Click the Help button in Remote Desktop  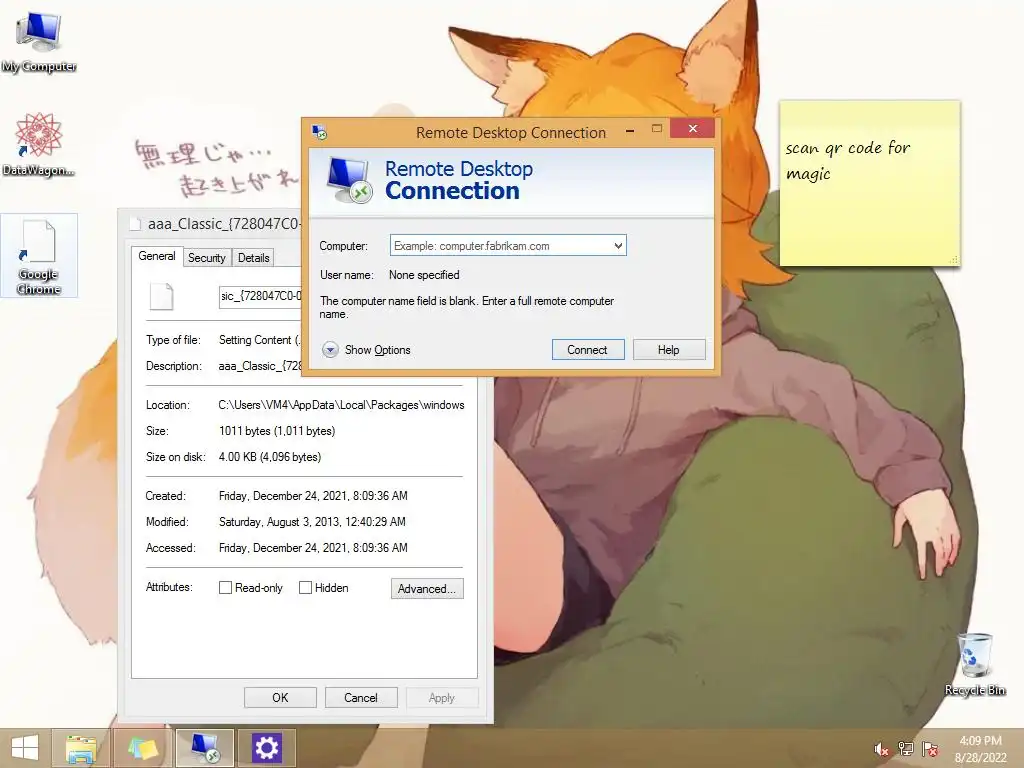(x=669, y=350)
